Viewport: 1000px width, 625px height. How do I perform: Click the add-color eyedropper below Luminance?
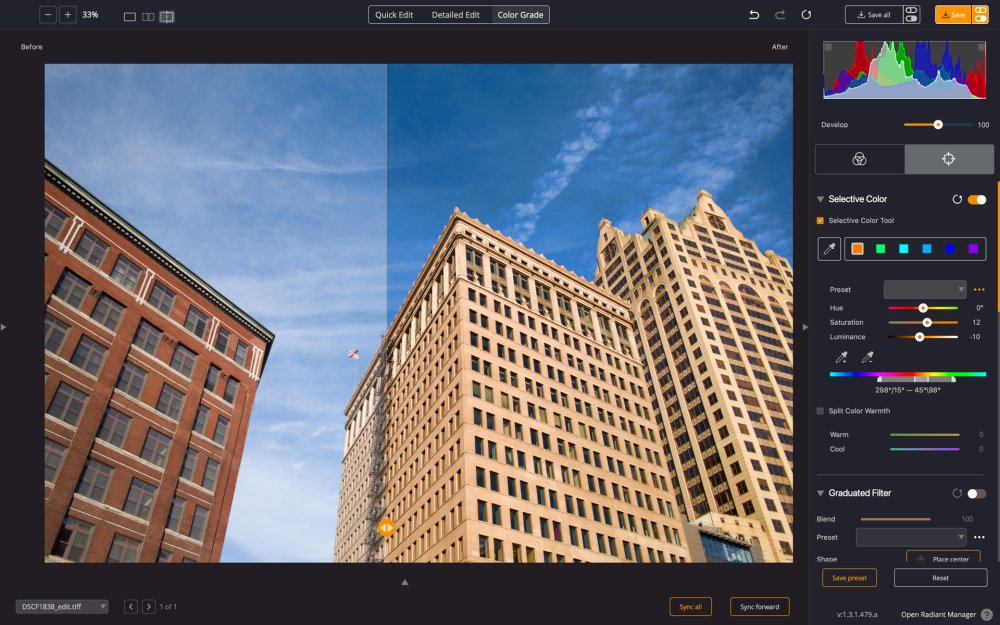click(843, 355)
